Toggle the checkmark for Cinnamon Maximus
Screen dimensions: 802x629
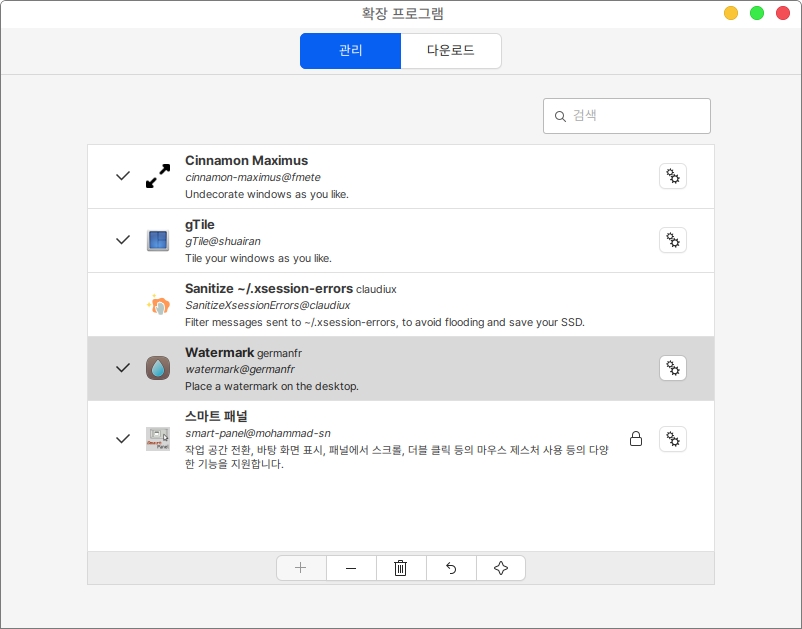click(x=123, y=176)
